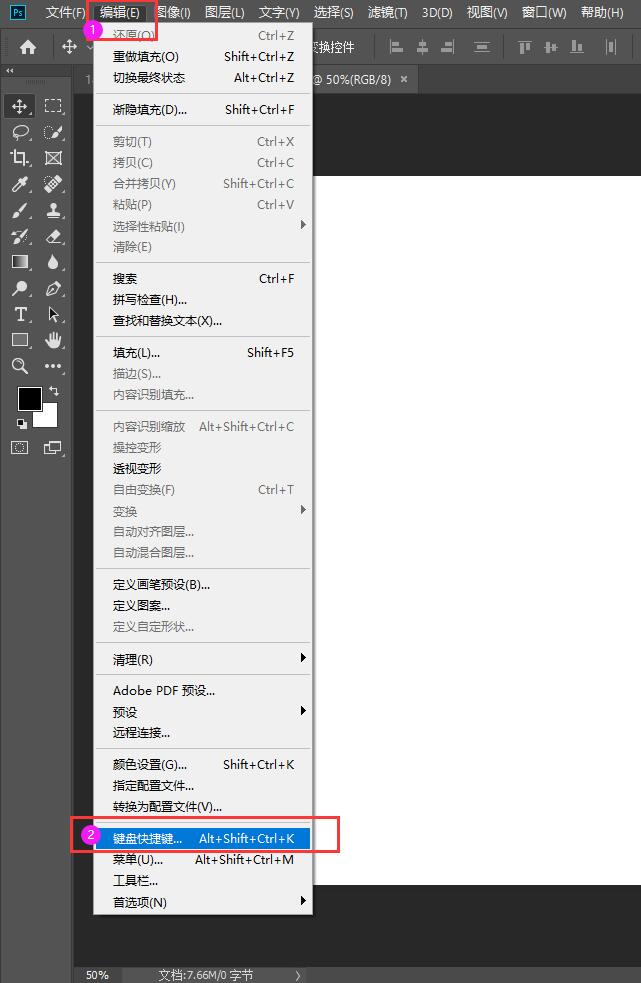Select the Lasso tool
641x983 pixels.
point(19,132)
